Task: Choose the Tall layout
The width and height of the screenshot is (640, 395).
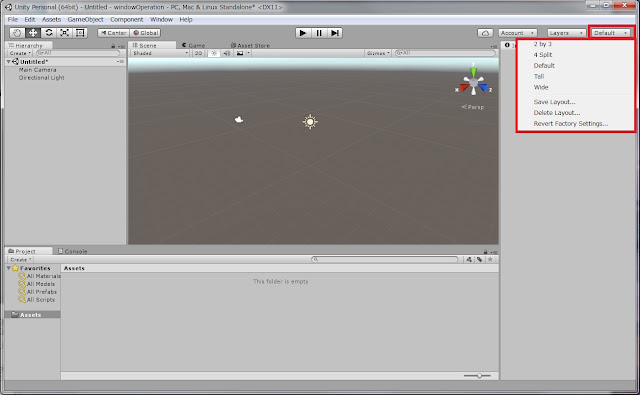Action: [539, 77]
